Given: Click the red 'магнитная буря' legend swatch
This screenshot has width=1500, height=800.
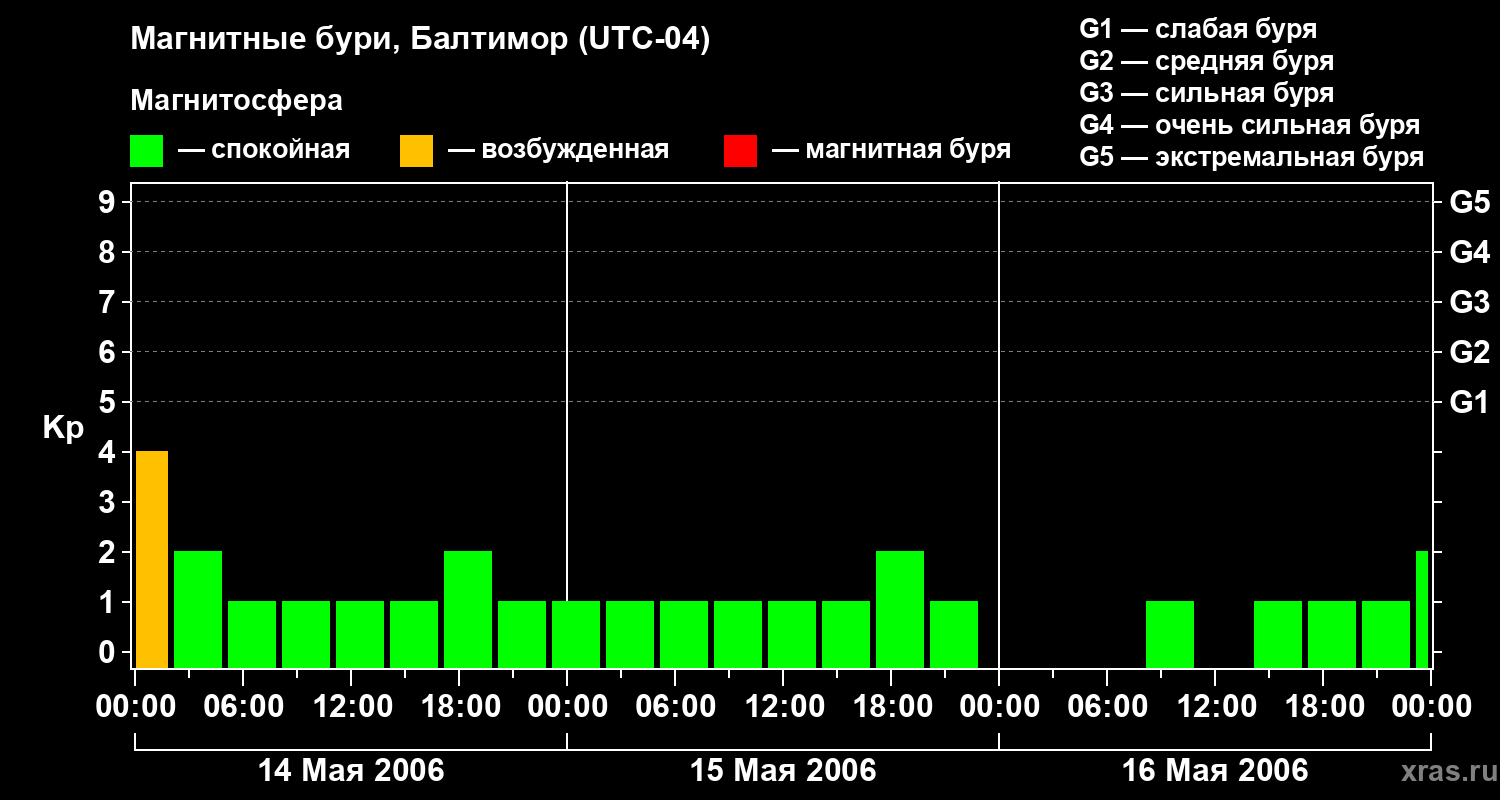Looking at the screenshot, I should pyautogui.click(x=740, y=151).
